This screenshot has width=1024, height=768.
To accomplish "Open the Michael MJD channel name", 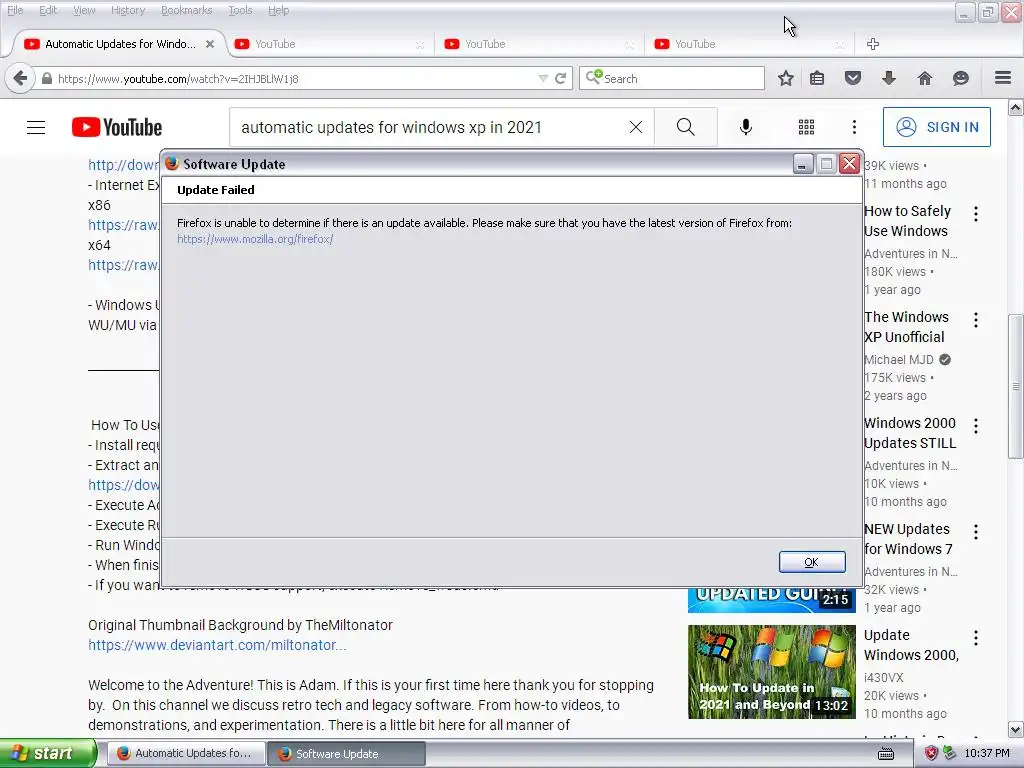I will coord(899,359).
